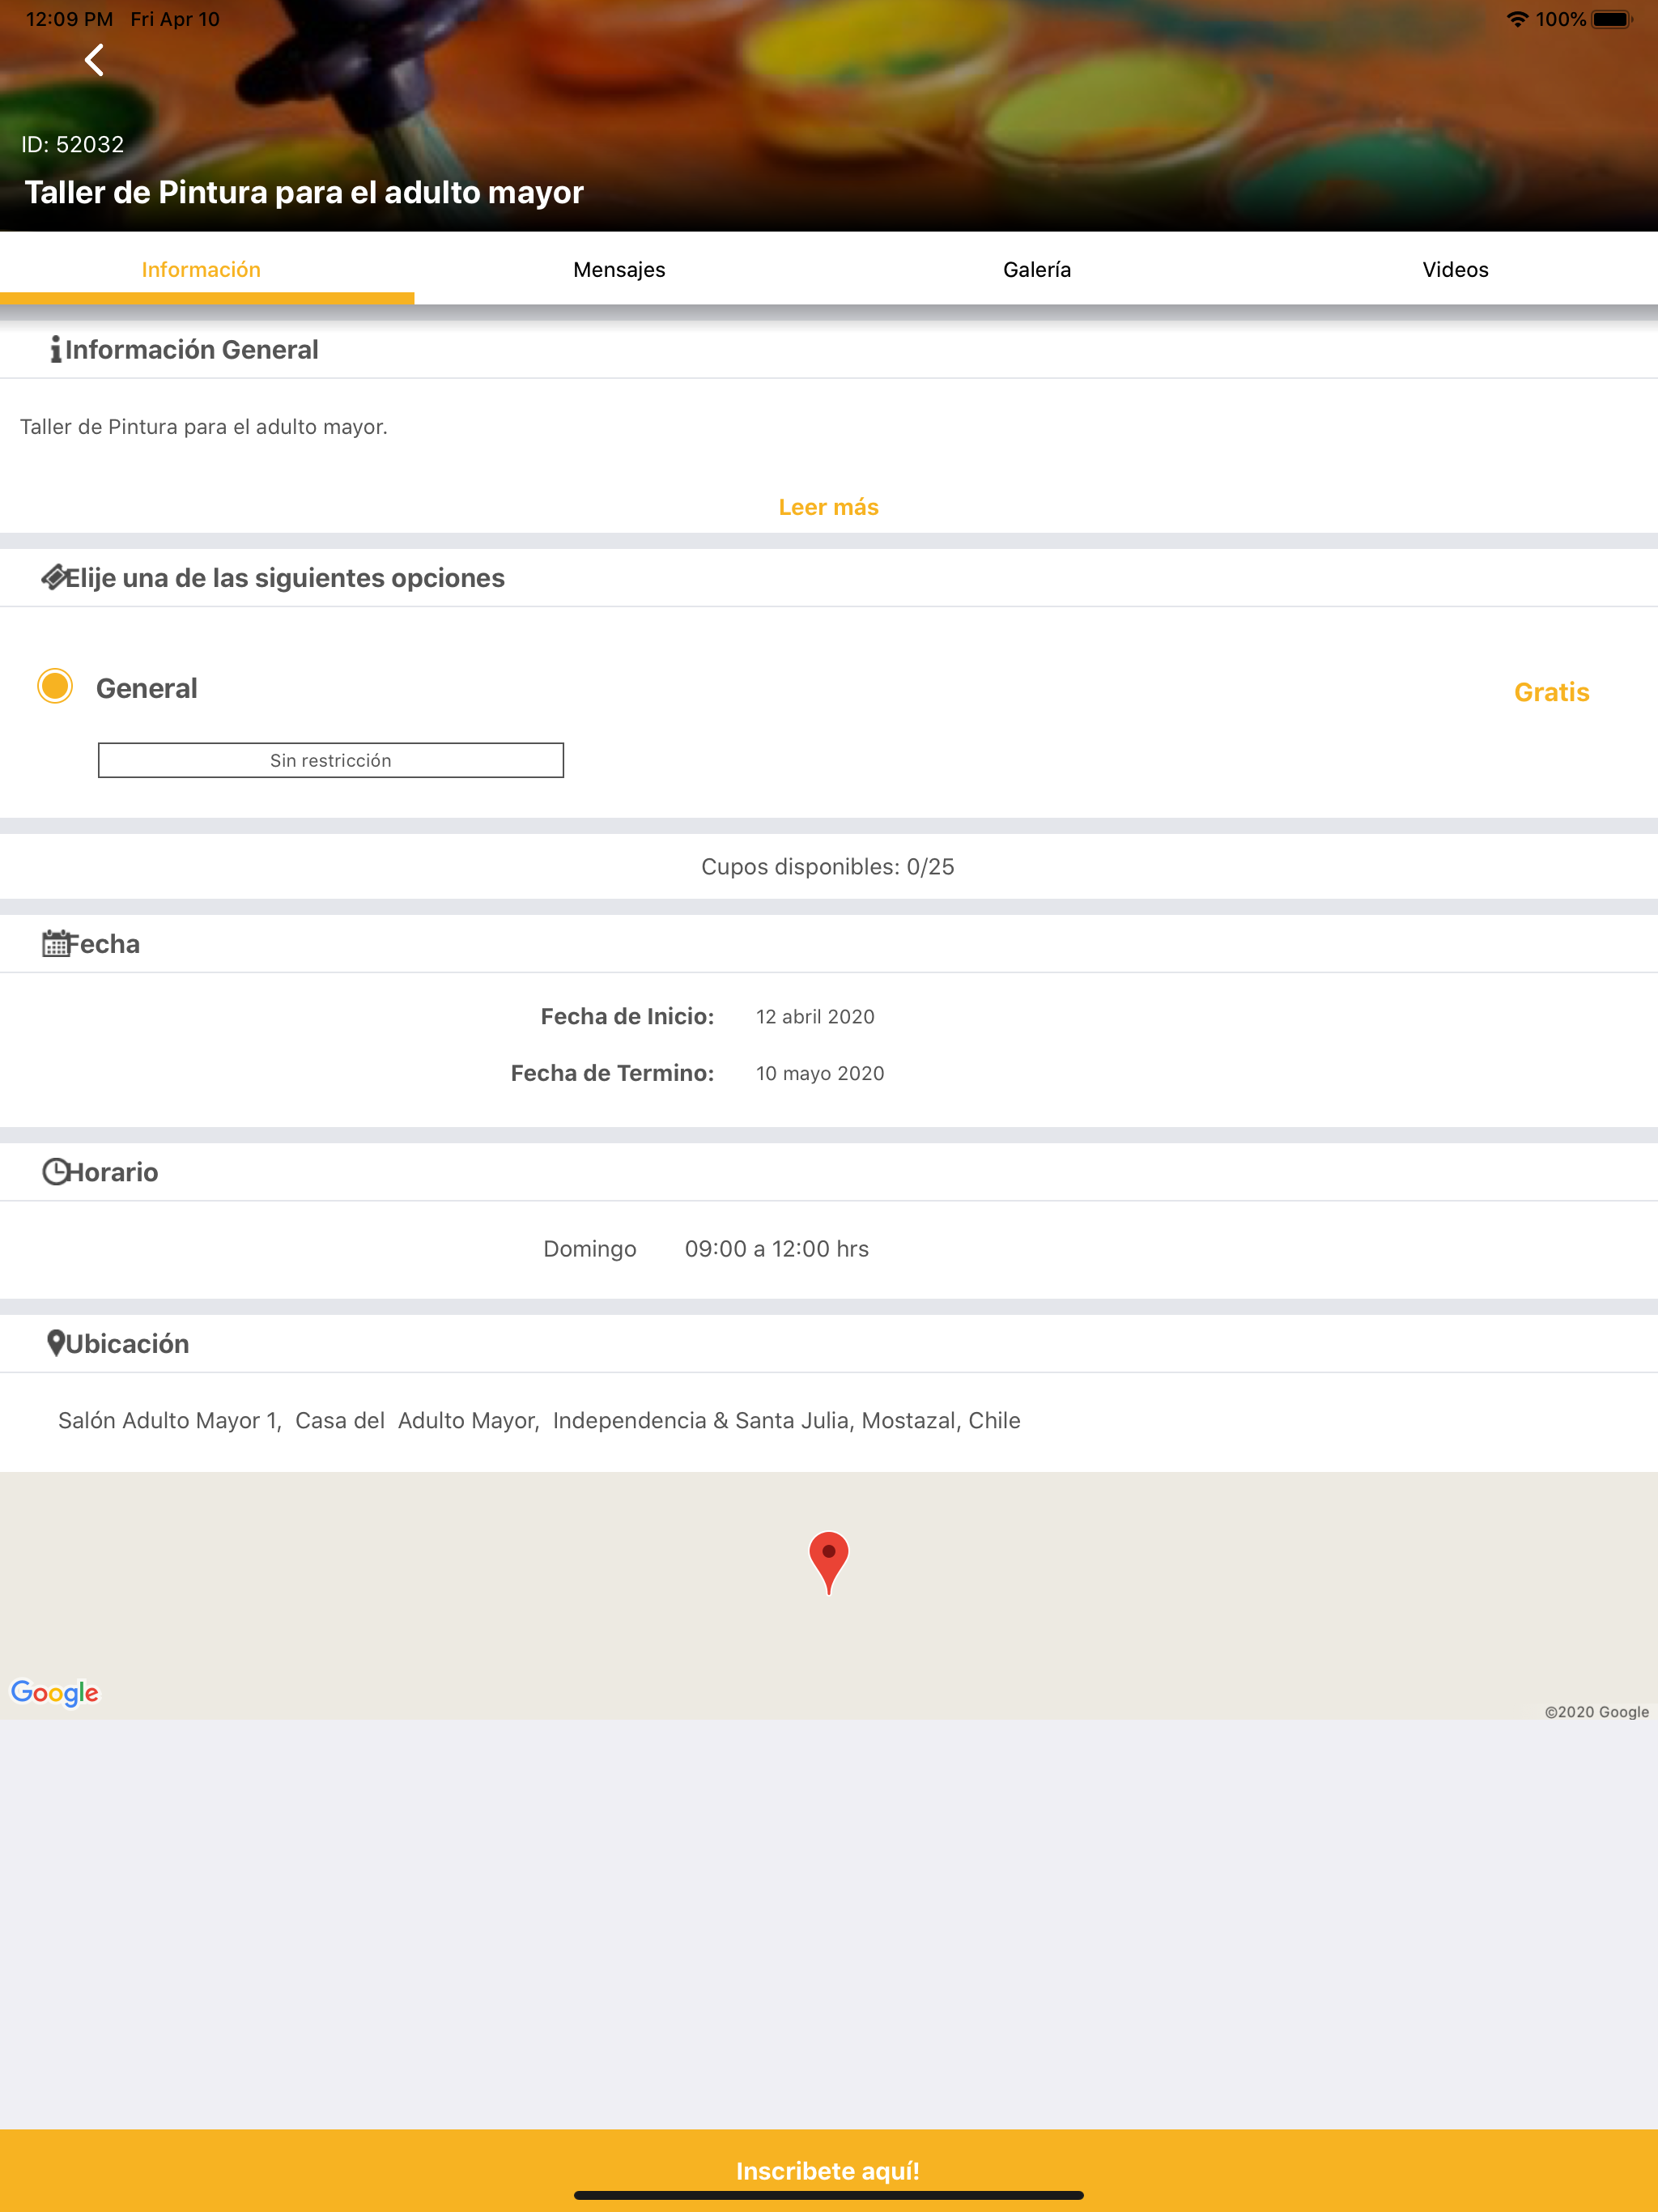The image size is (1658, 2212).
Task: Click the ID: 52032 label
Action: [x=73, y=144]
